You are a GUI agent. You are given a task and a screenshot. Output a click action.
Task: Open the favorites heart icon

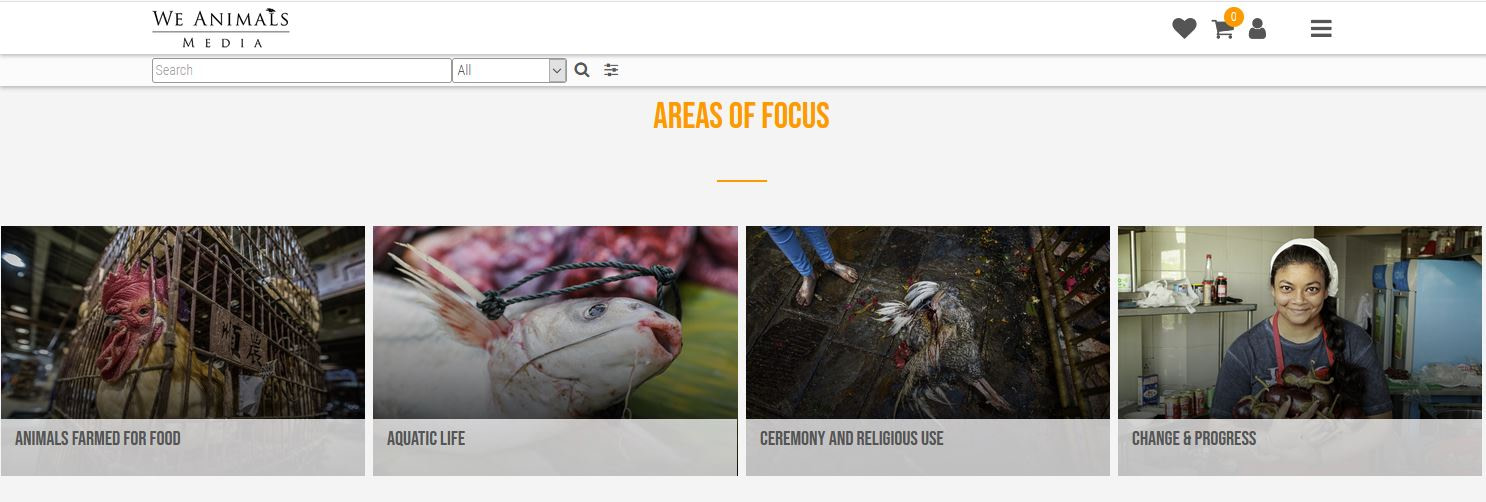click(1184, 29)
